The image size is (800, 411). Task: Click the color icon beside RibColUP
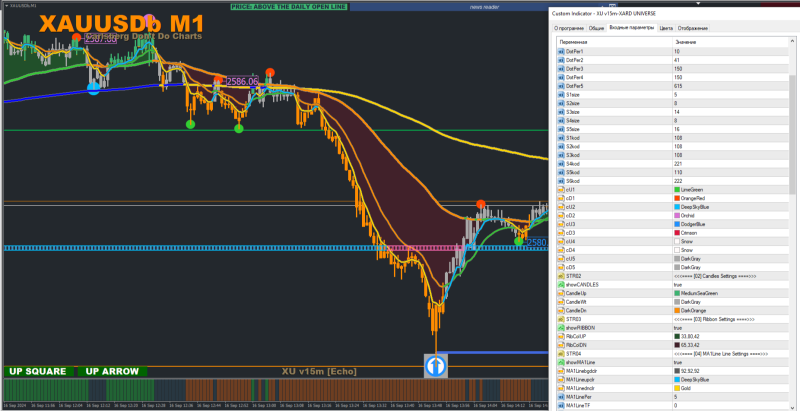[x=562, y=337]
